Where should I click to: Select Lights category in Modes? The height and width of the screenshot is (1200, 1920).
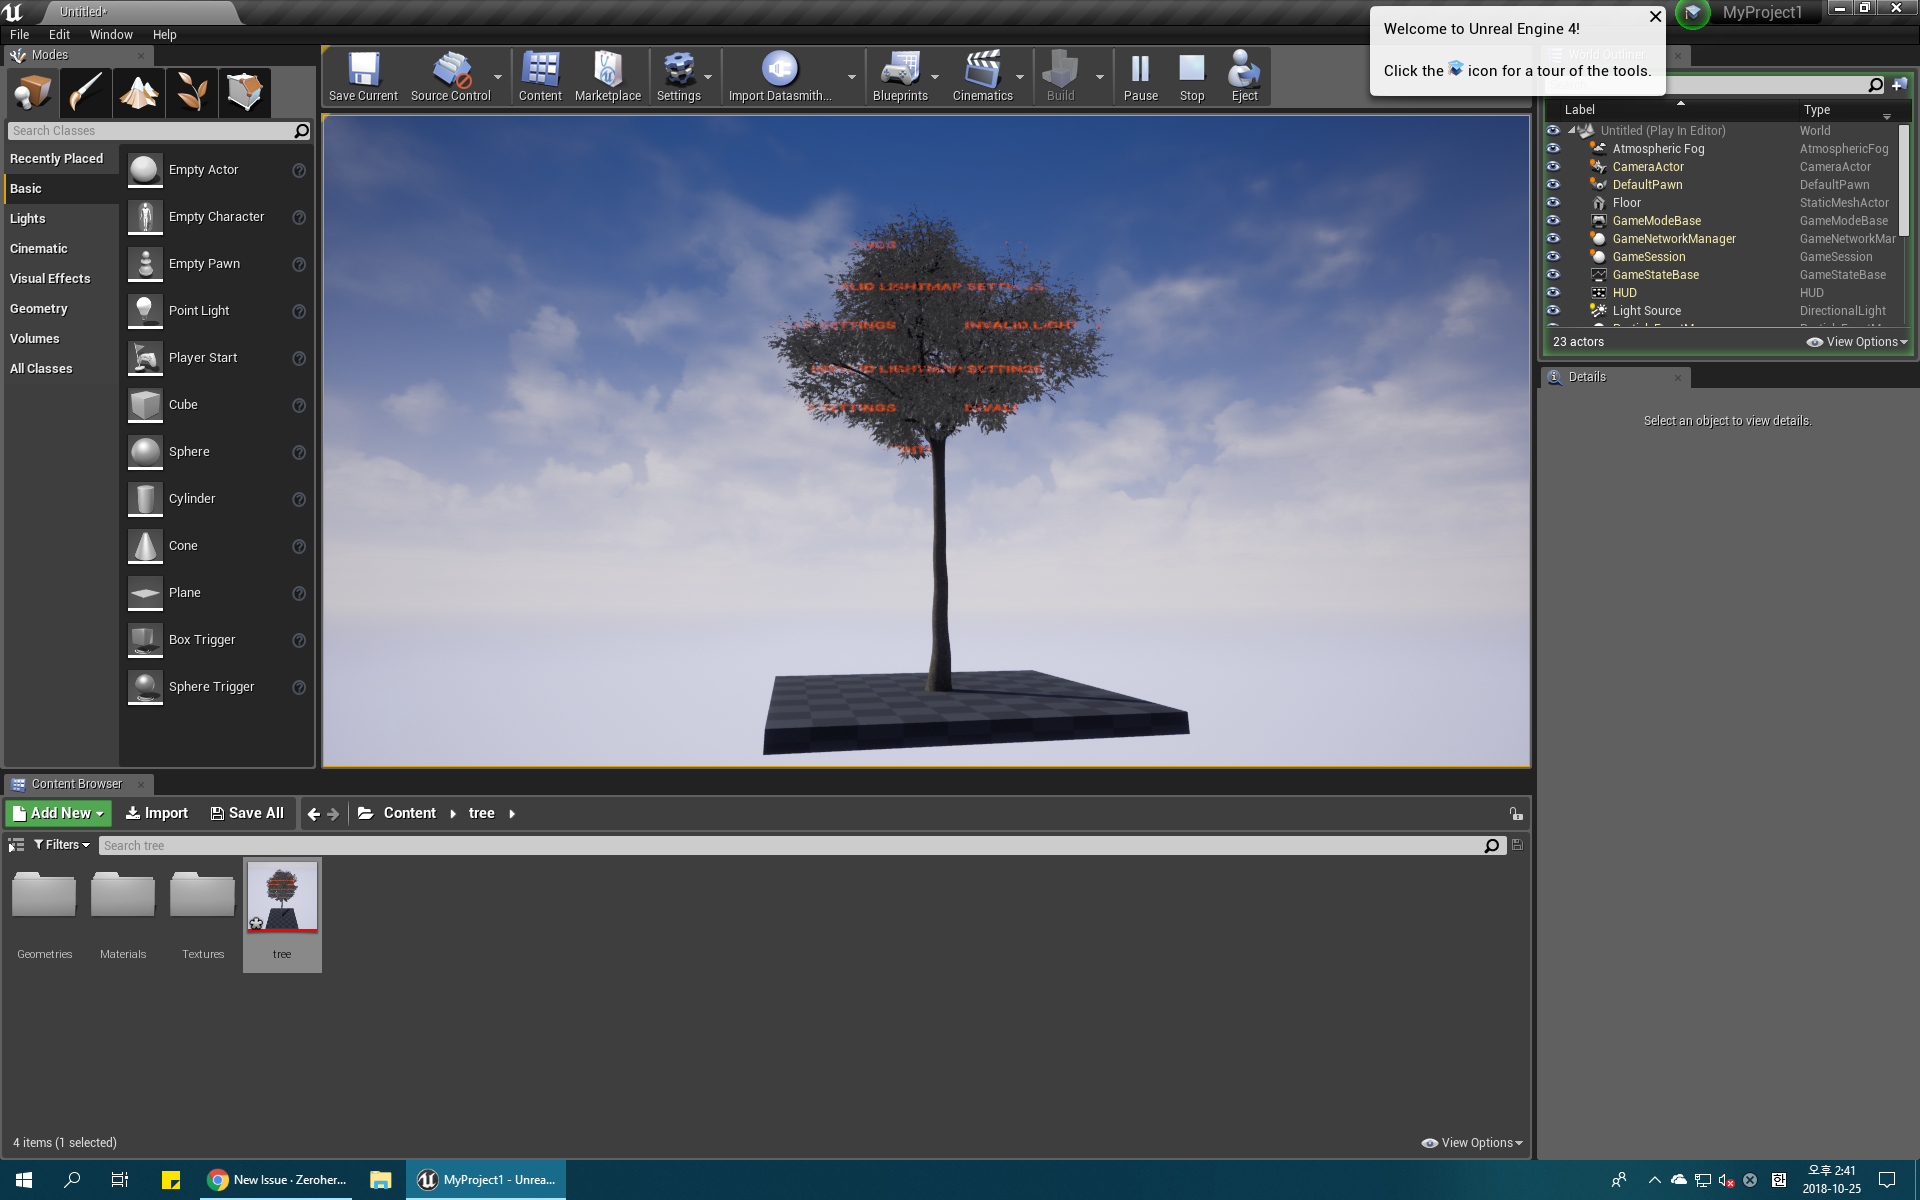61,219
